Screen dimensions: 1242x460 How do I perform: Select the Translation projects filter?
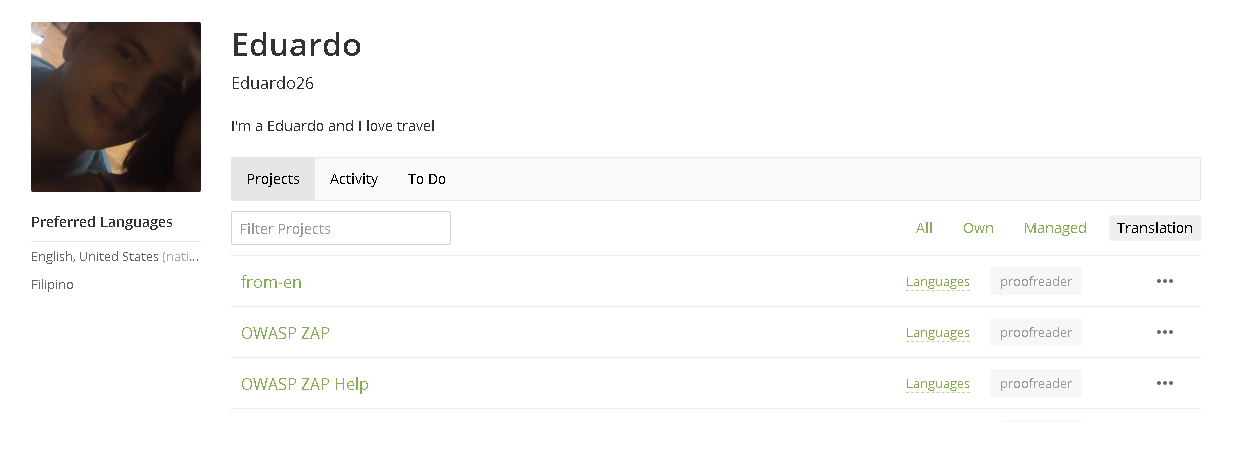(1155, 228)
